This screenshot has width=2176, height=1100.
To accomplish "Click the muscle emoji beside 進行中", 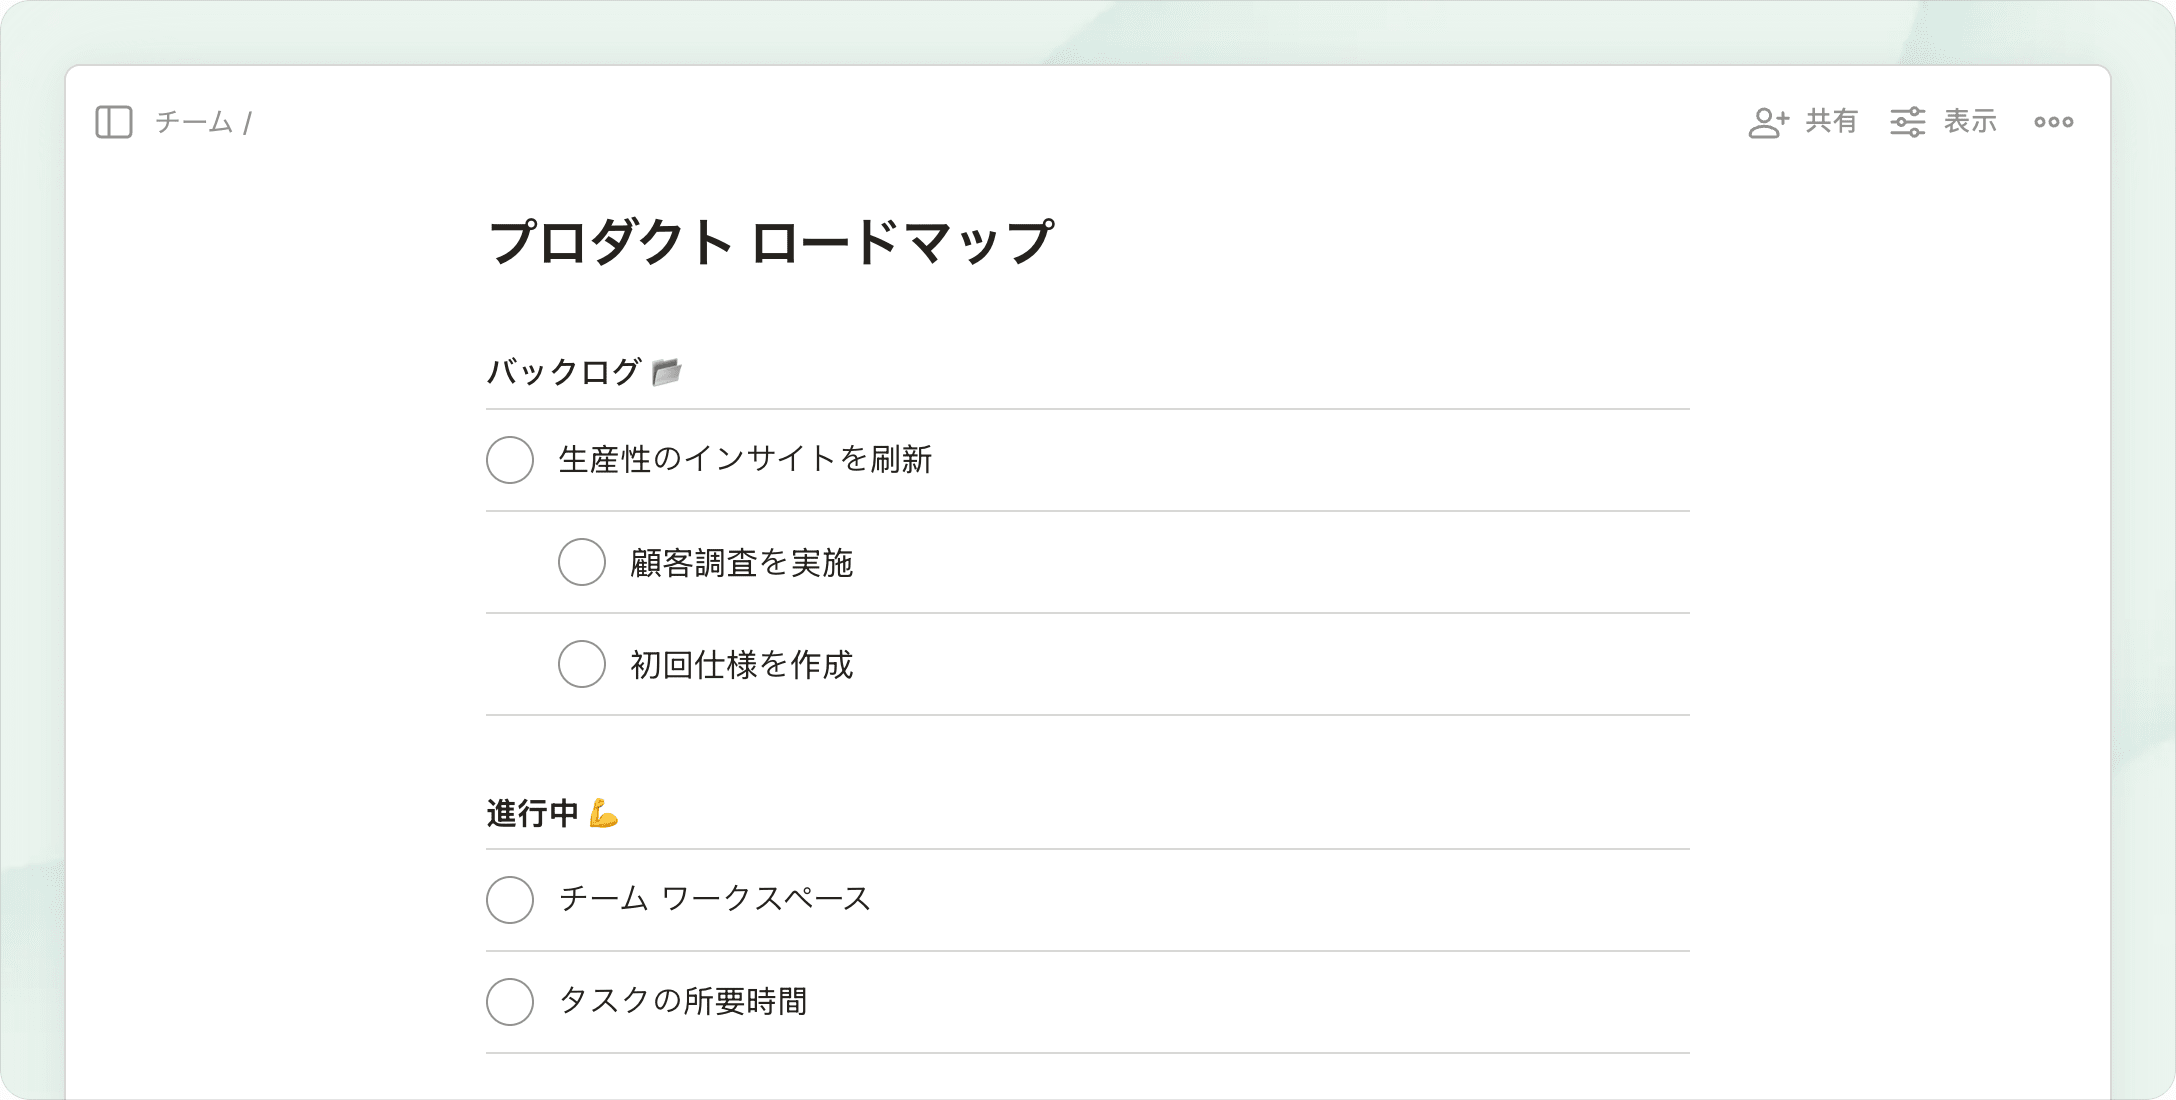I will [604, 813].
